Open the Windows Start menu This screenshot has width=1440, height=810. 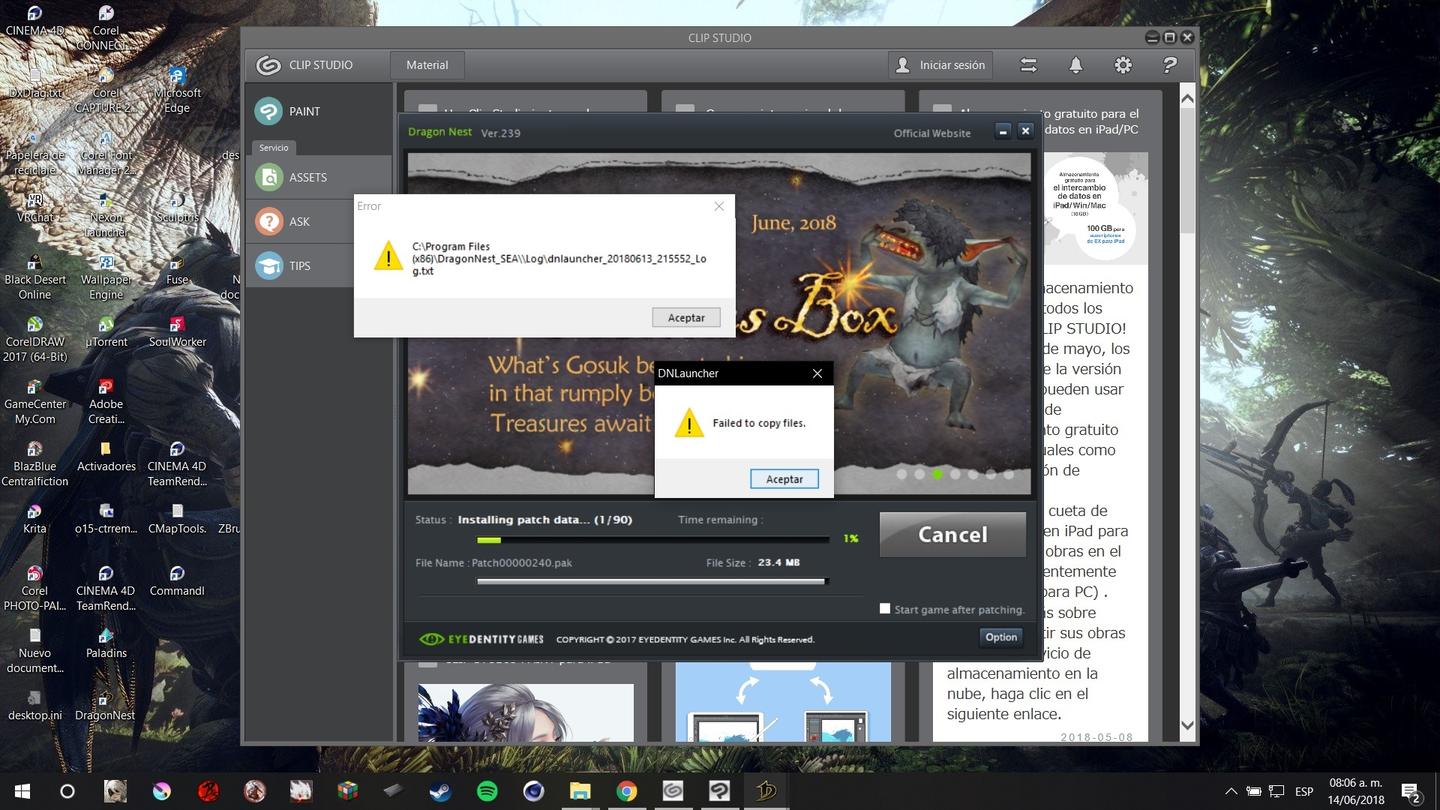point(22,791)
